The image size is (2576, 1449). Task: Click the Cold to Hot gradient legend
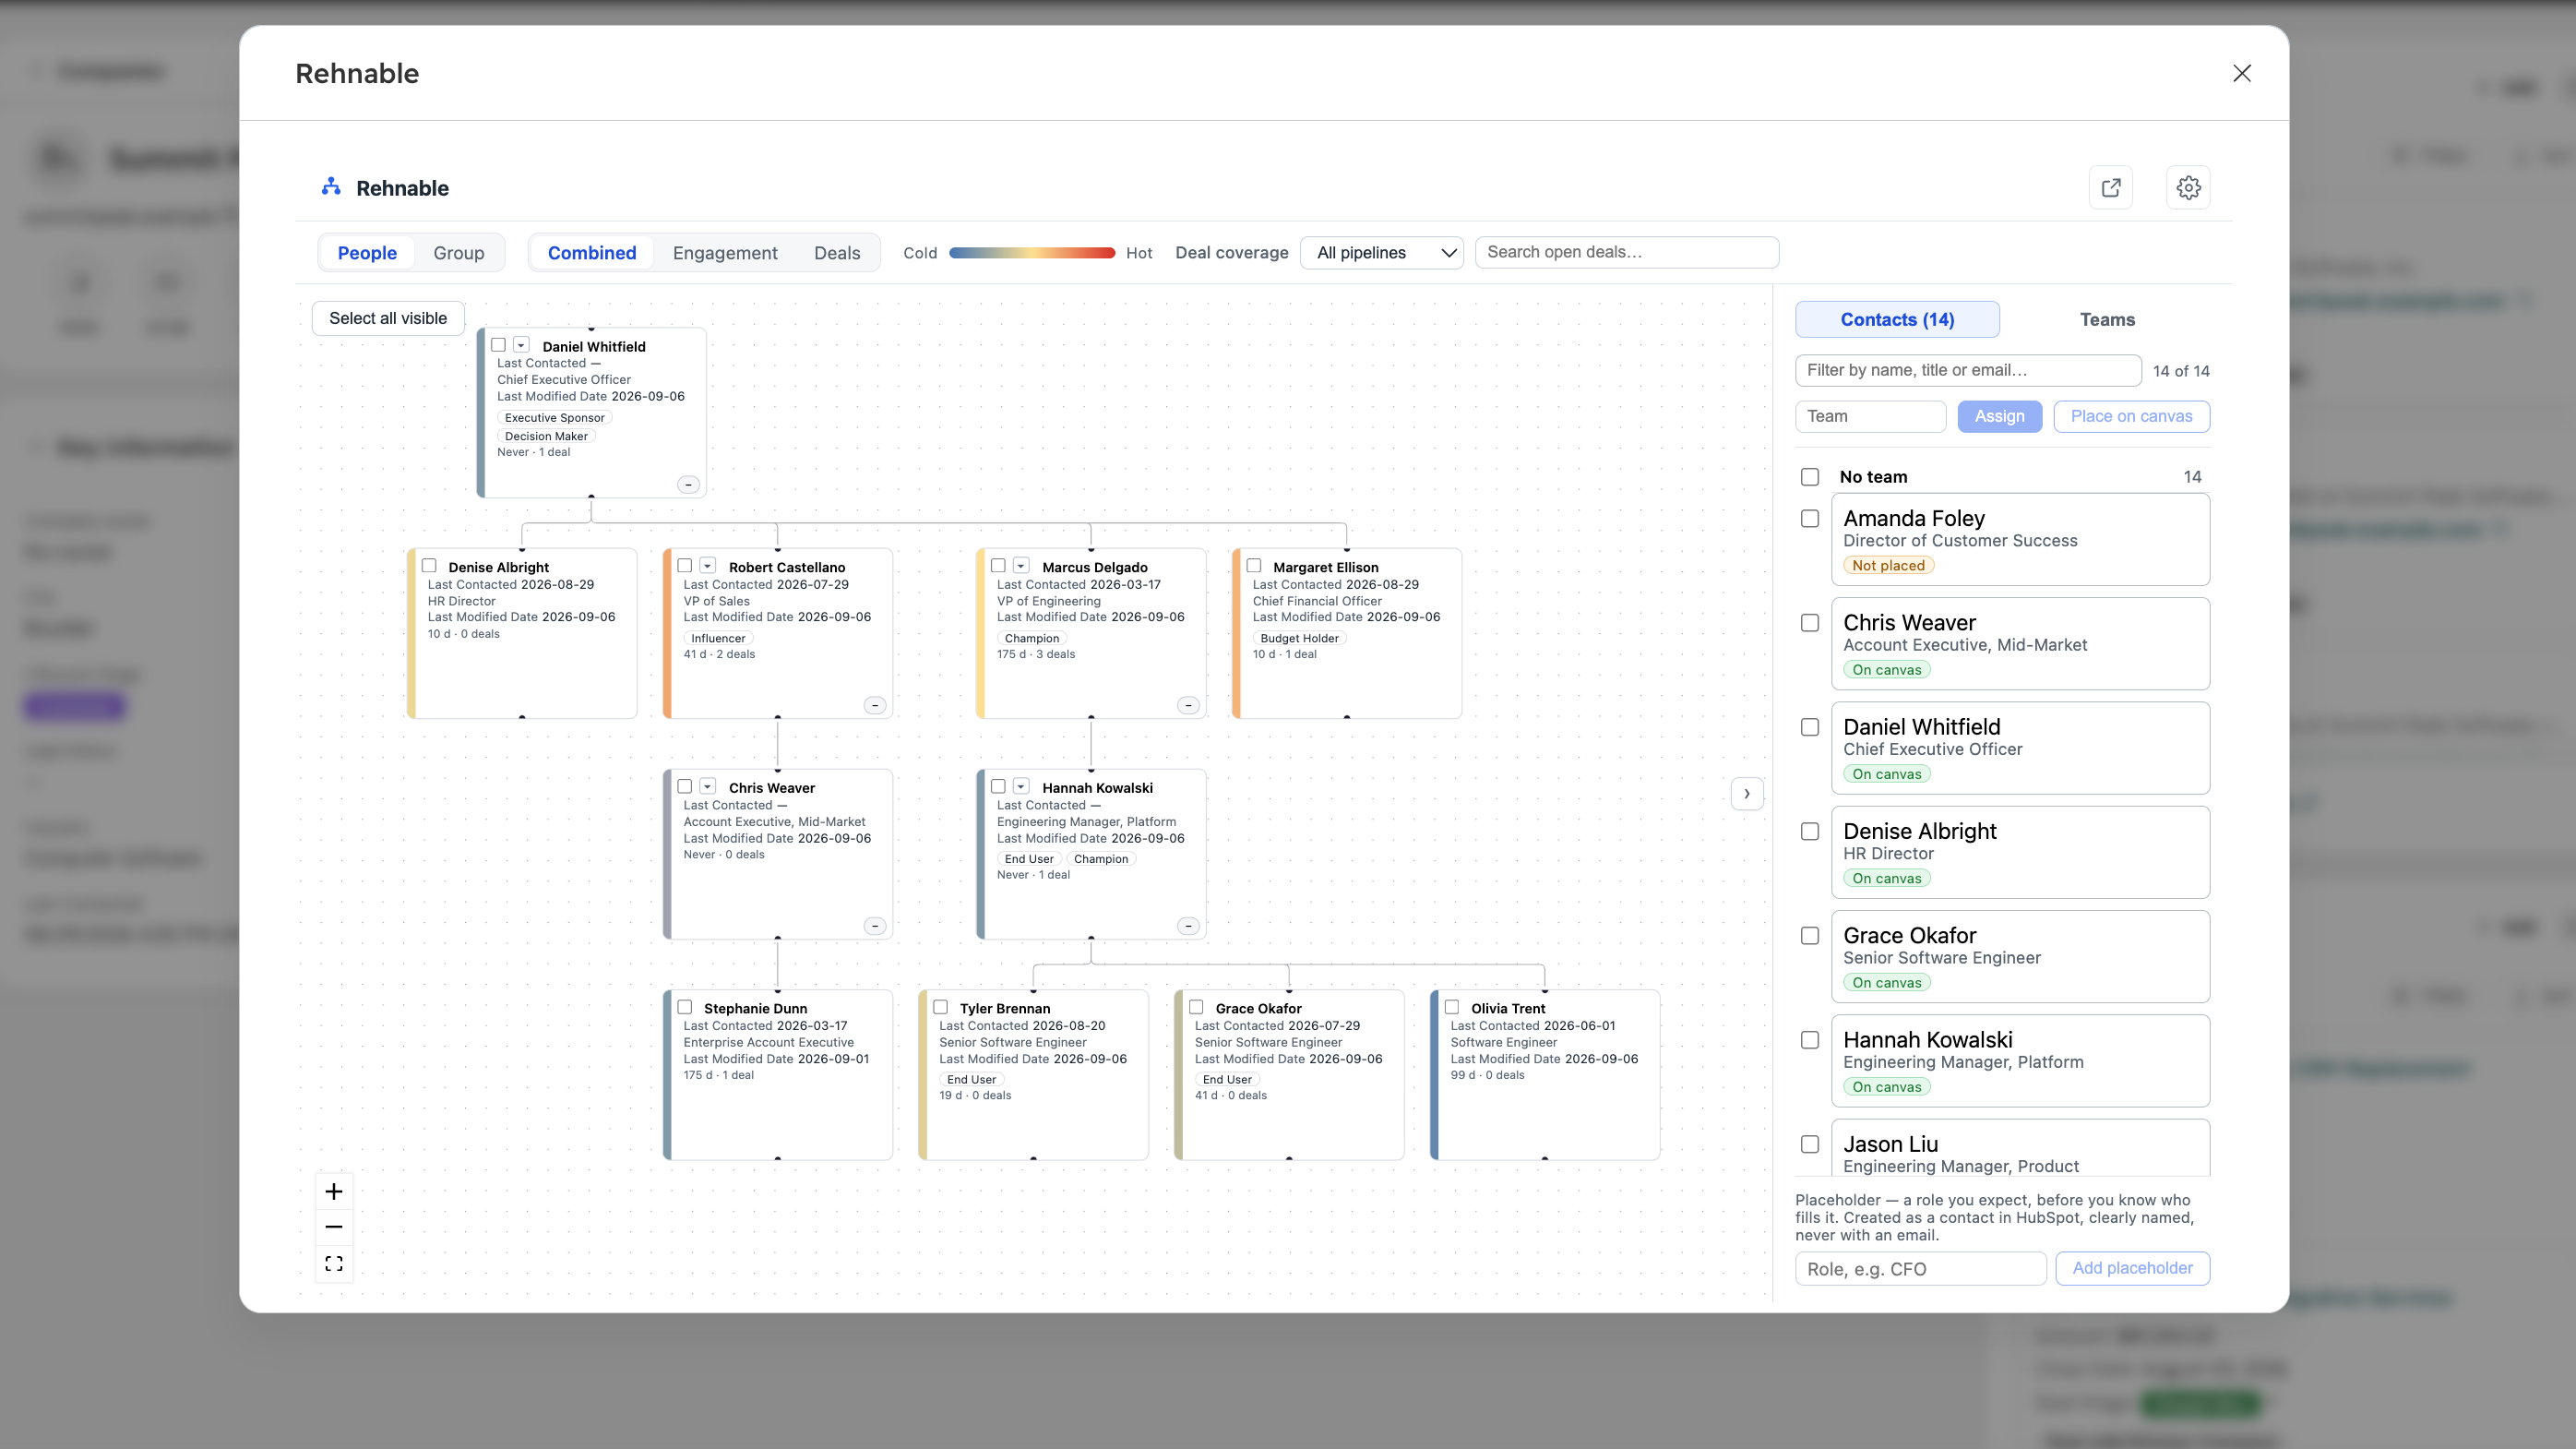point(1031,253)
